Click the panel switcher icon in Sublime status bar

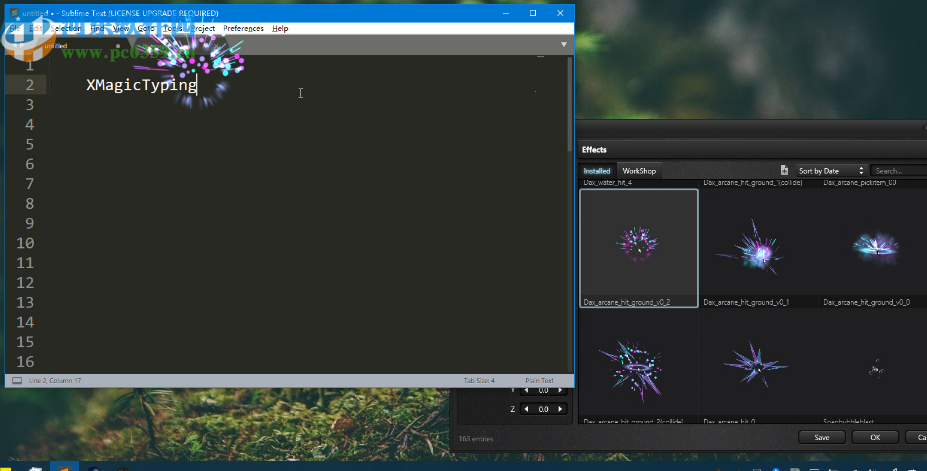[17, 381]
